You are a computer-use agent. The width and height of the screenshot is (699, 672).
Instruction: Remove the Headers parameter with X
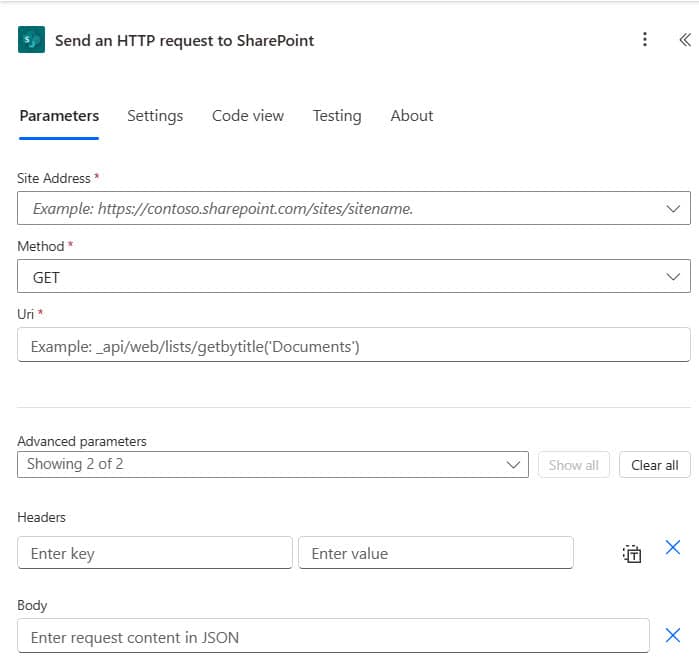point(673,547)
